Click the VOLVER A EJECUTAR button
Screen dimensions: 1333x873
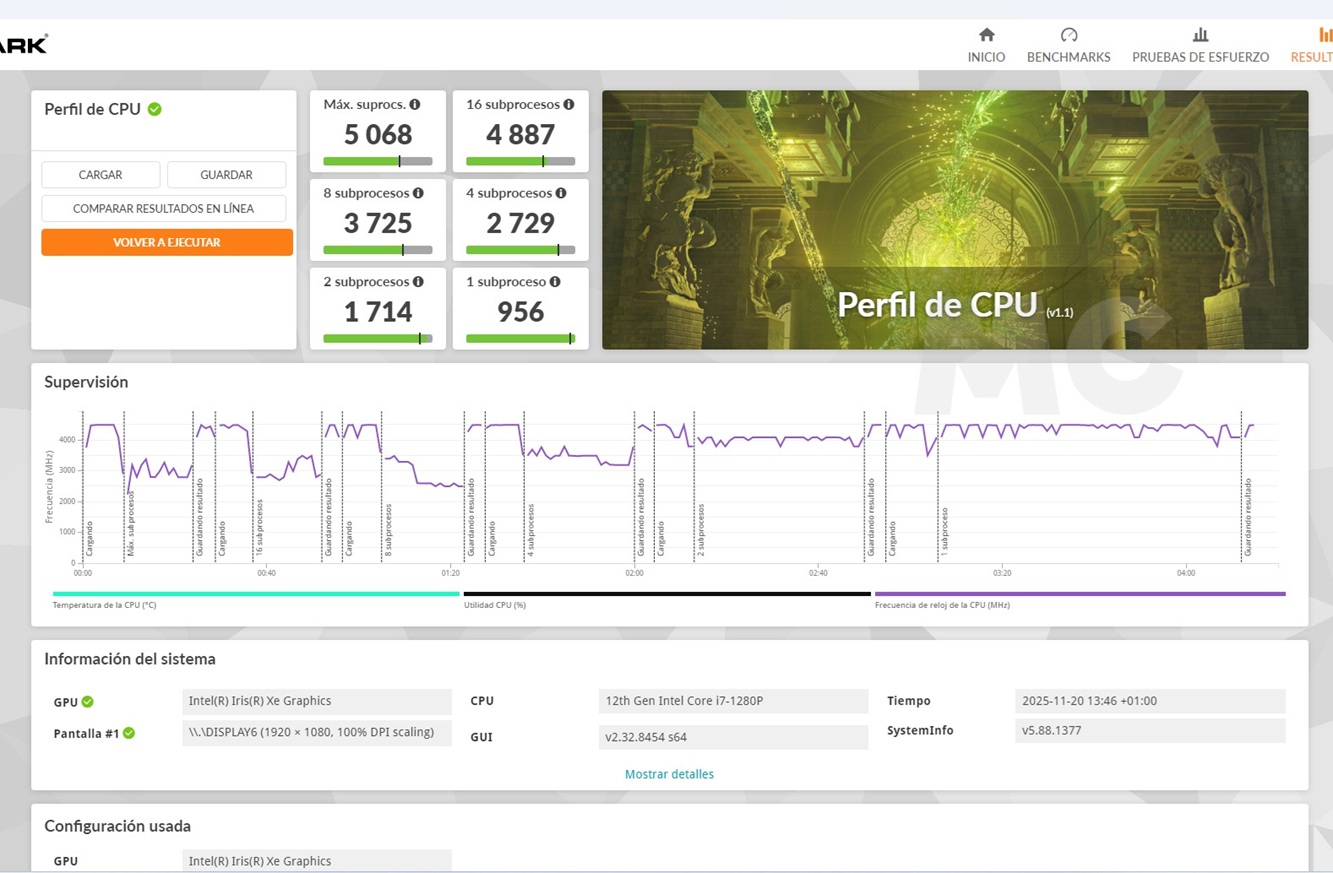tap(167, 241)
